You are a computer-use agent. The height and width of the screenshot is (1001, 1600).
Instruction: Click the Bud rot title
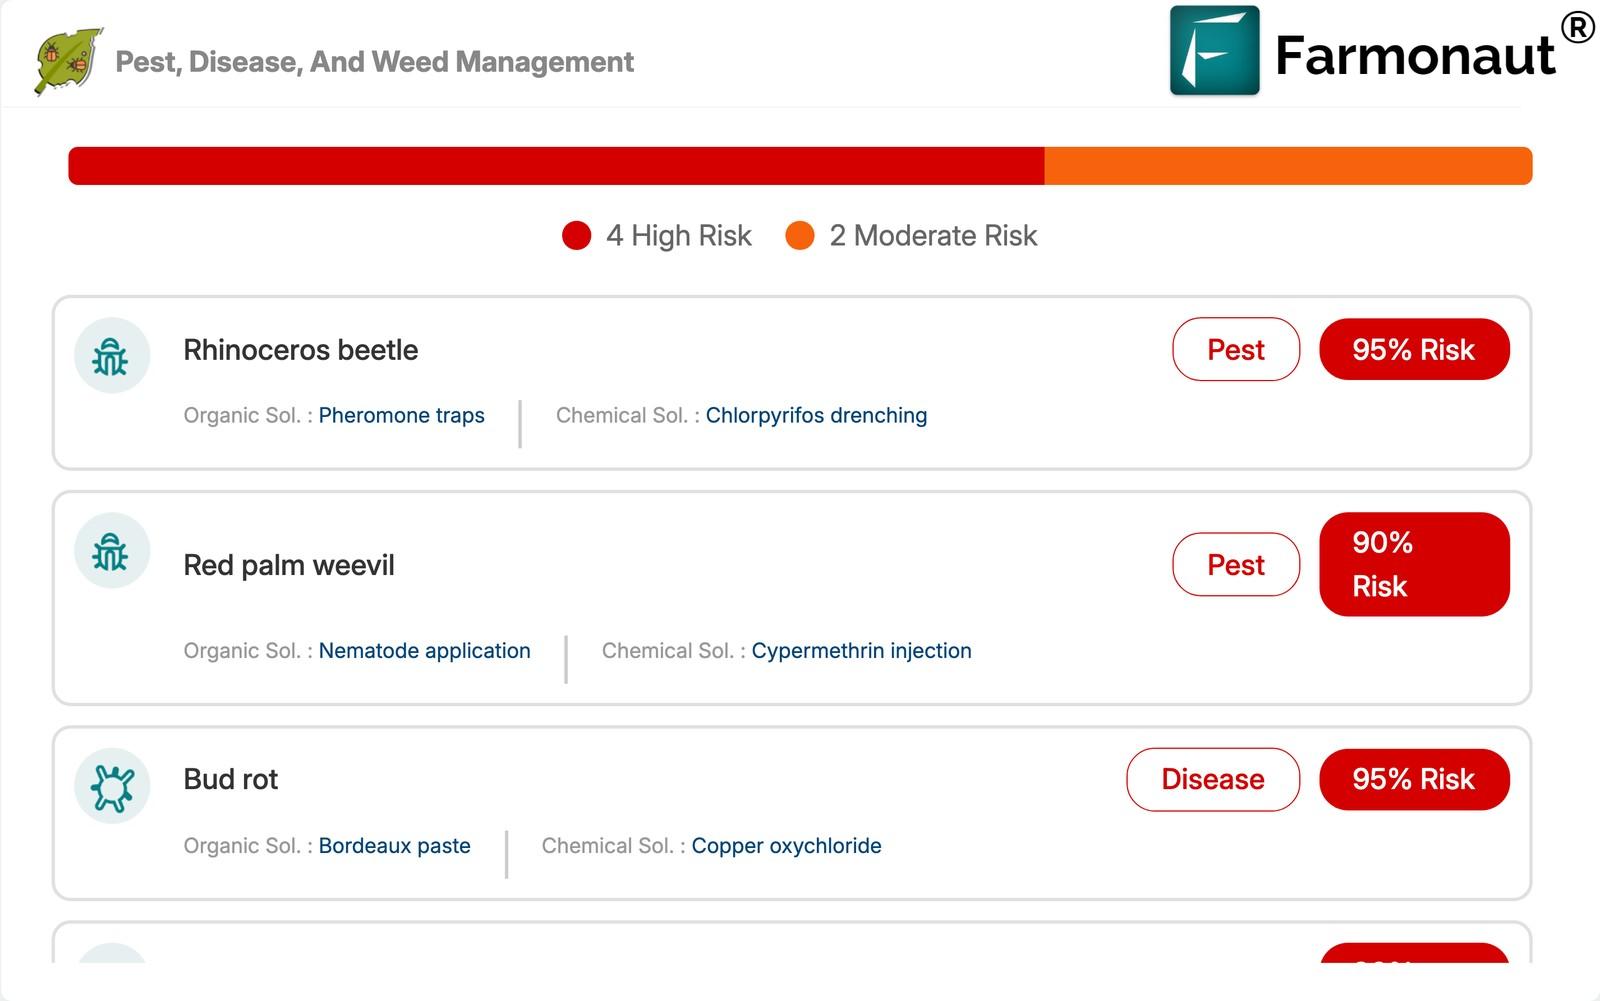(x=231, y=779)
